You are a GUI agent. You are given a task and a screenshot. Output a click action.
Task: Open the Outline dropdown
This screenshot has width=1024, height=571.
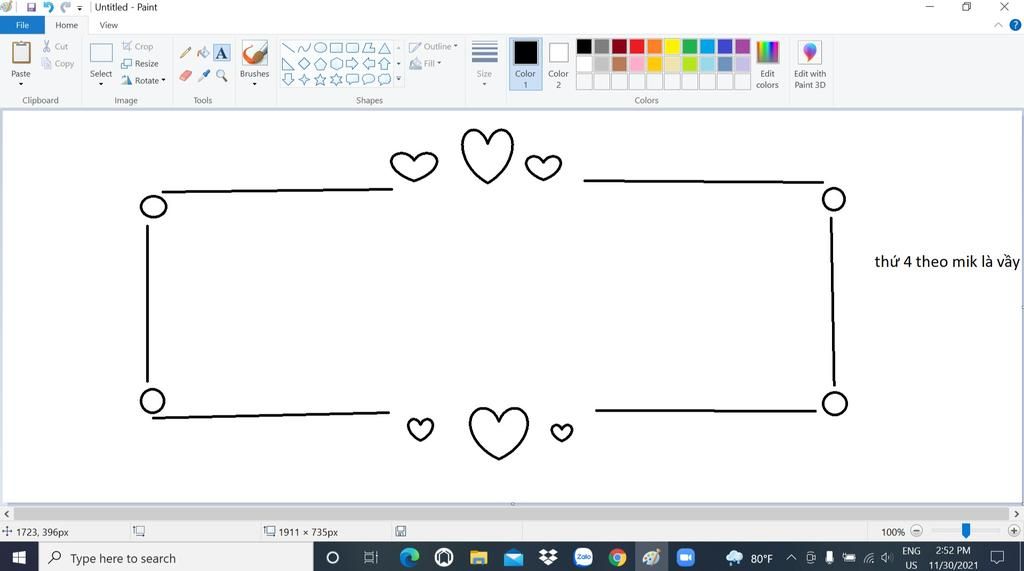pos(434,46)
